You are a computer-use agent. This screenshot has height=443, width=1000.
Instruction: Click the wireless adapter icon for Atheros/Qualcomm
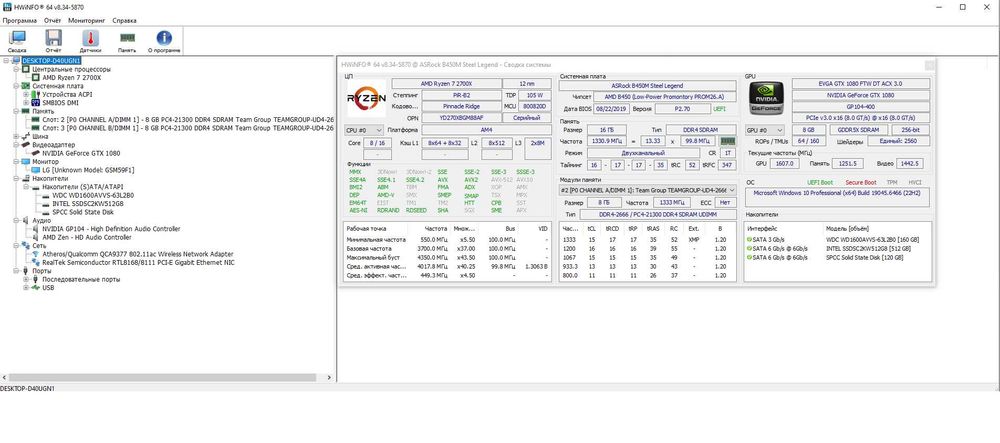pyautogui.click(x=36, y=254)
